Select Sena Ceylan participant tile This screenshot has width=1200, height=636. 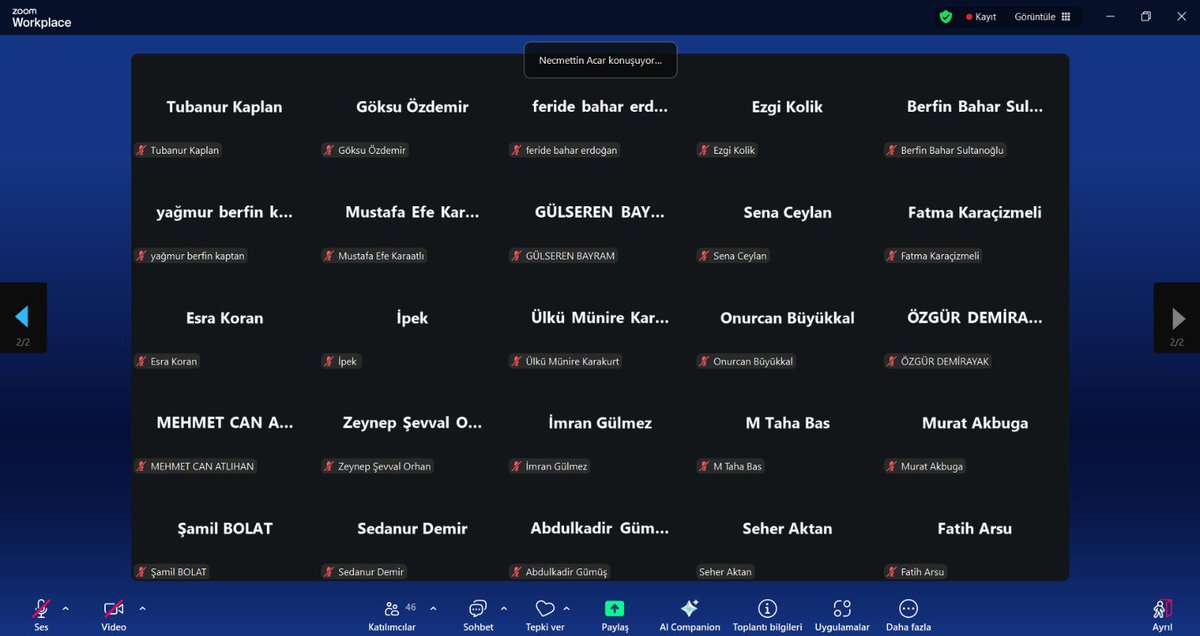[787, 212]
